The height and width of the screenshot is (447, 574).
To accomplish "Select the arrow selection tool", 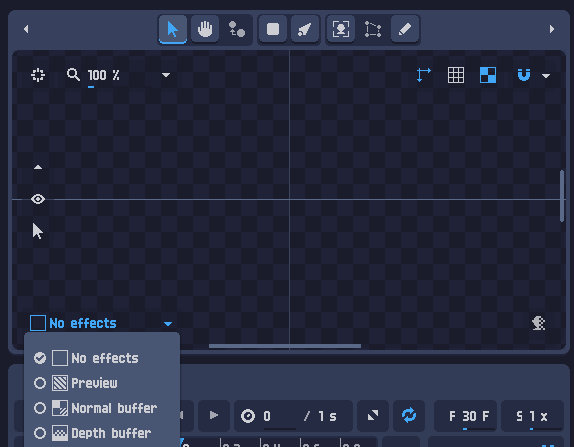I will pyautogui.click(x=173, y=29).
